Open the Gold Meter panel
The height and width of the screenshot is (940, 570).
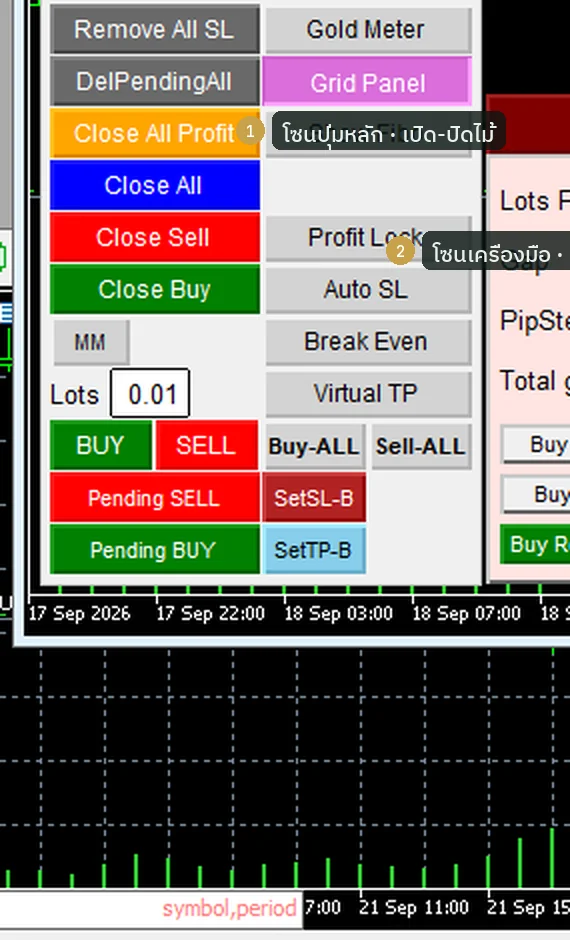point(368,29)
